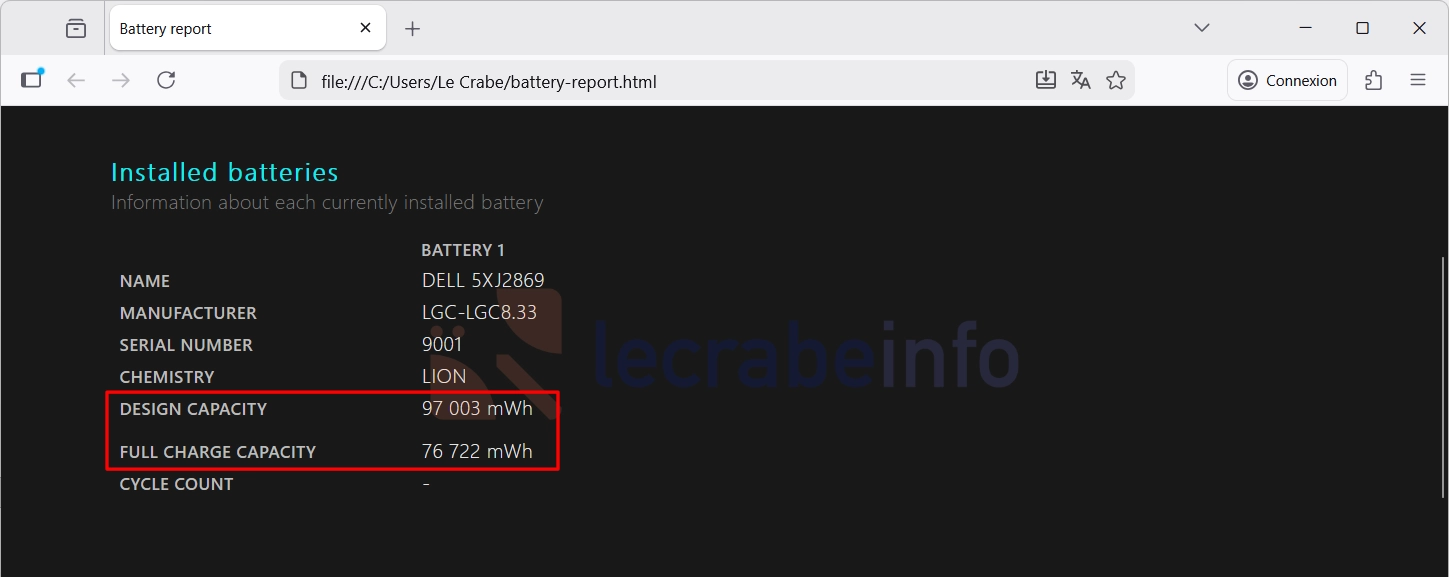Go back to the previous page
The width and height of the screenshot is (1449, 577).
(x=76, y=81)
